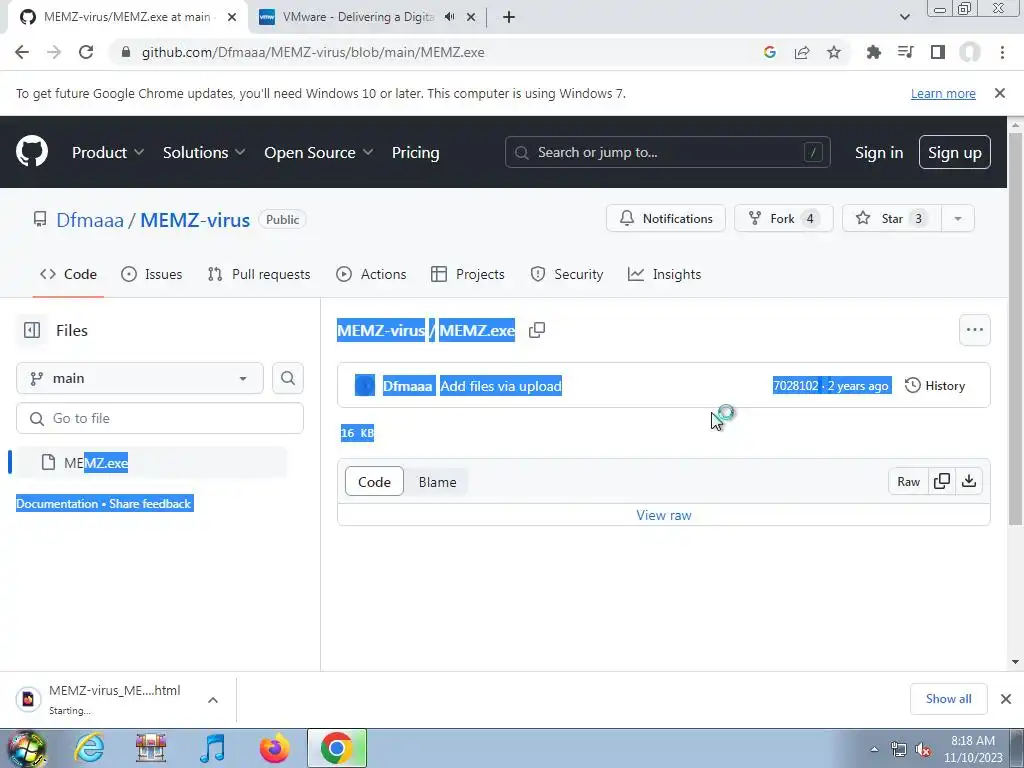
Task: Open the download item options chevron
Action: coord(213,699)
